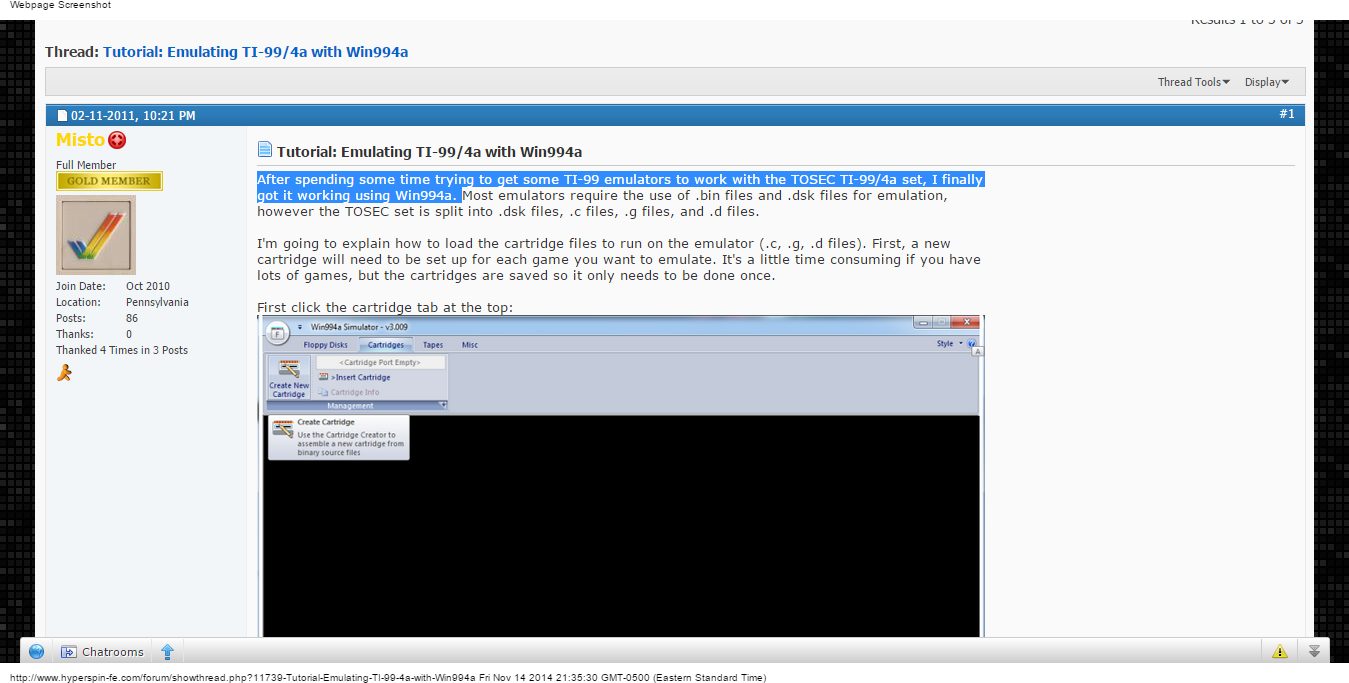Click the 'Pennsylvania' location value
1349x683 pixels.
coord(157,302)
